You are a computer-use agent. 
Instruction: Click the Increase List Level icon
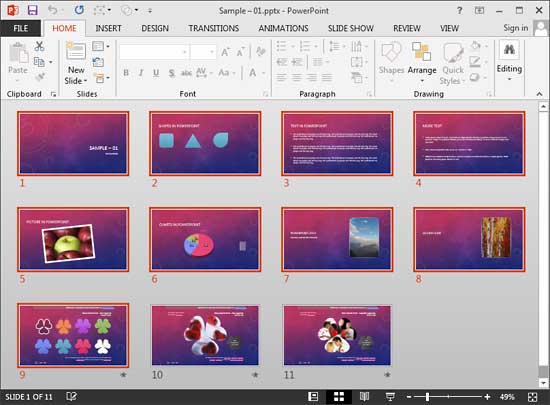click(x=297, y=62)
